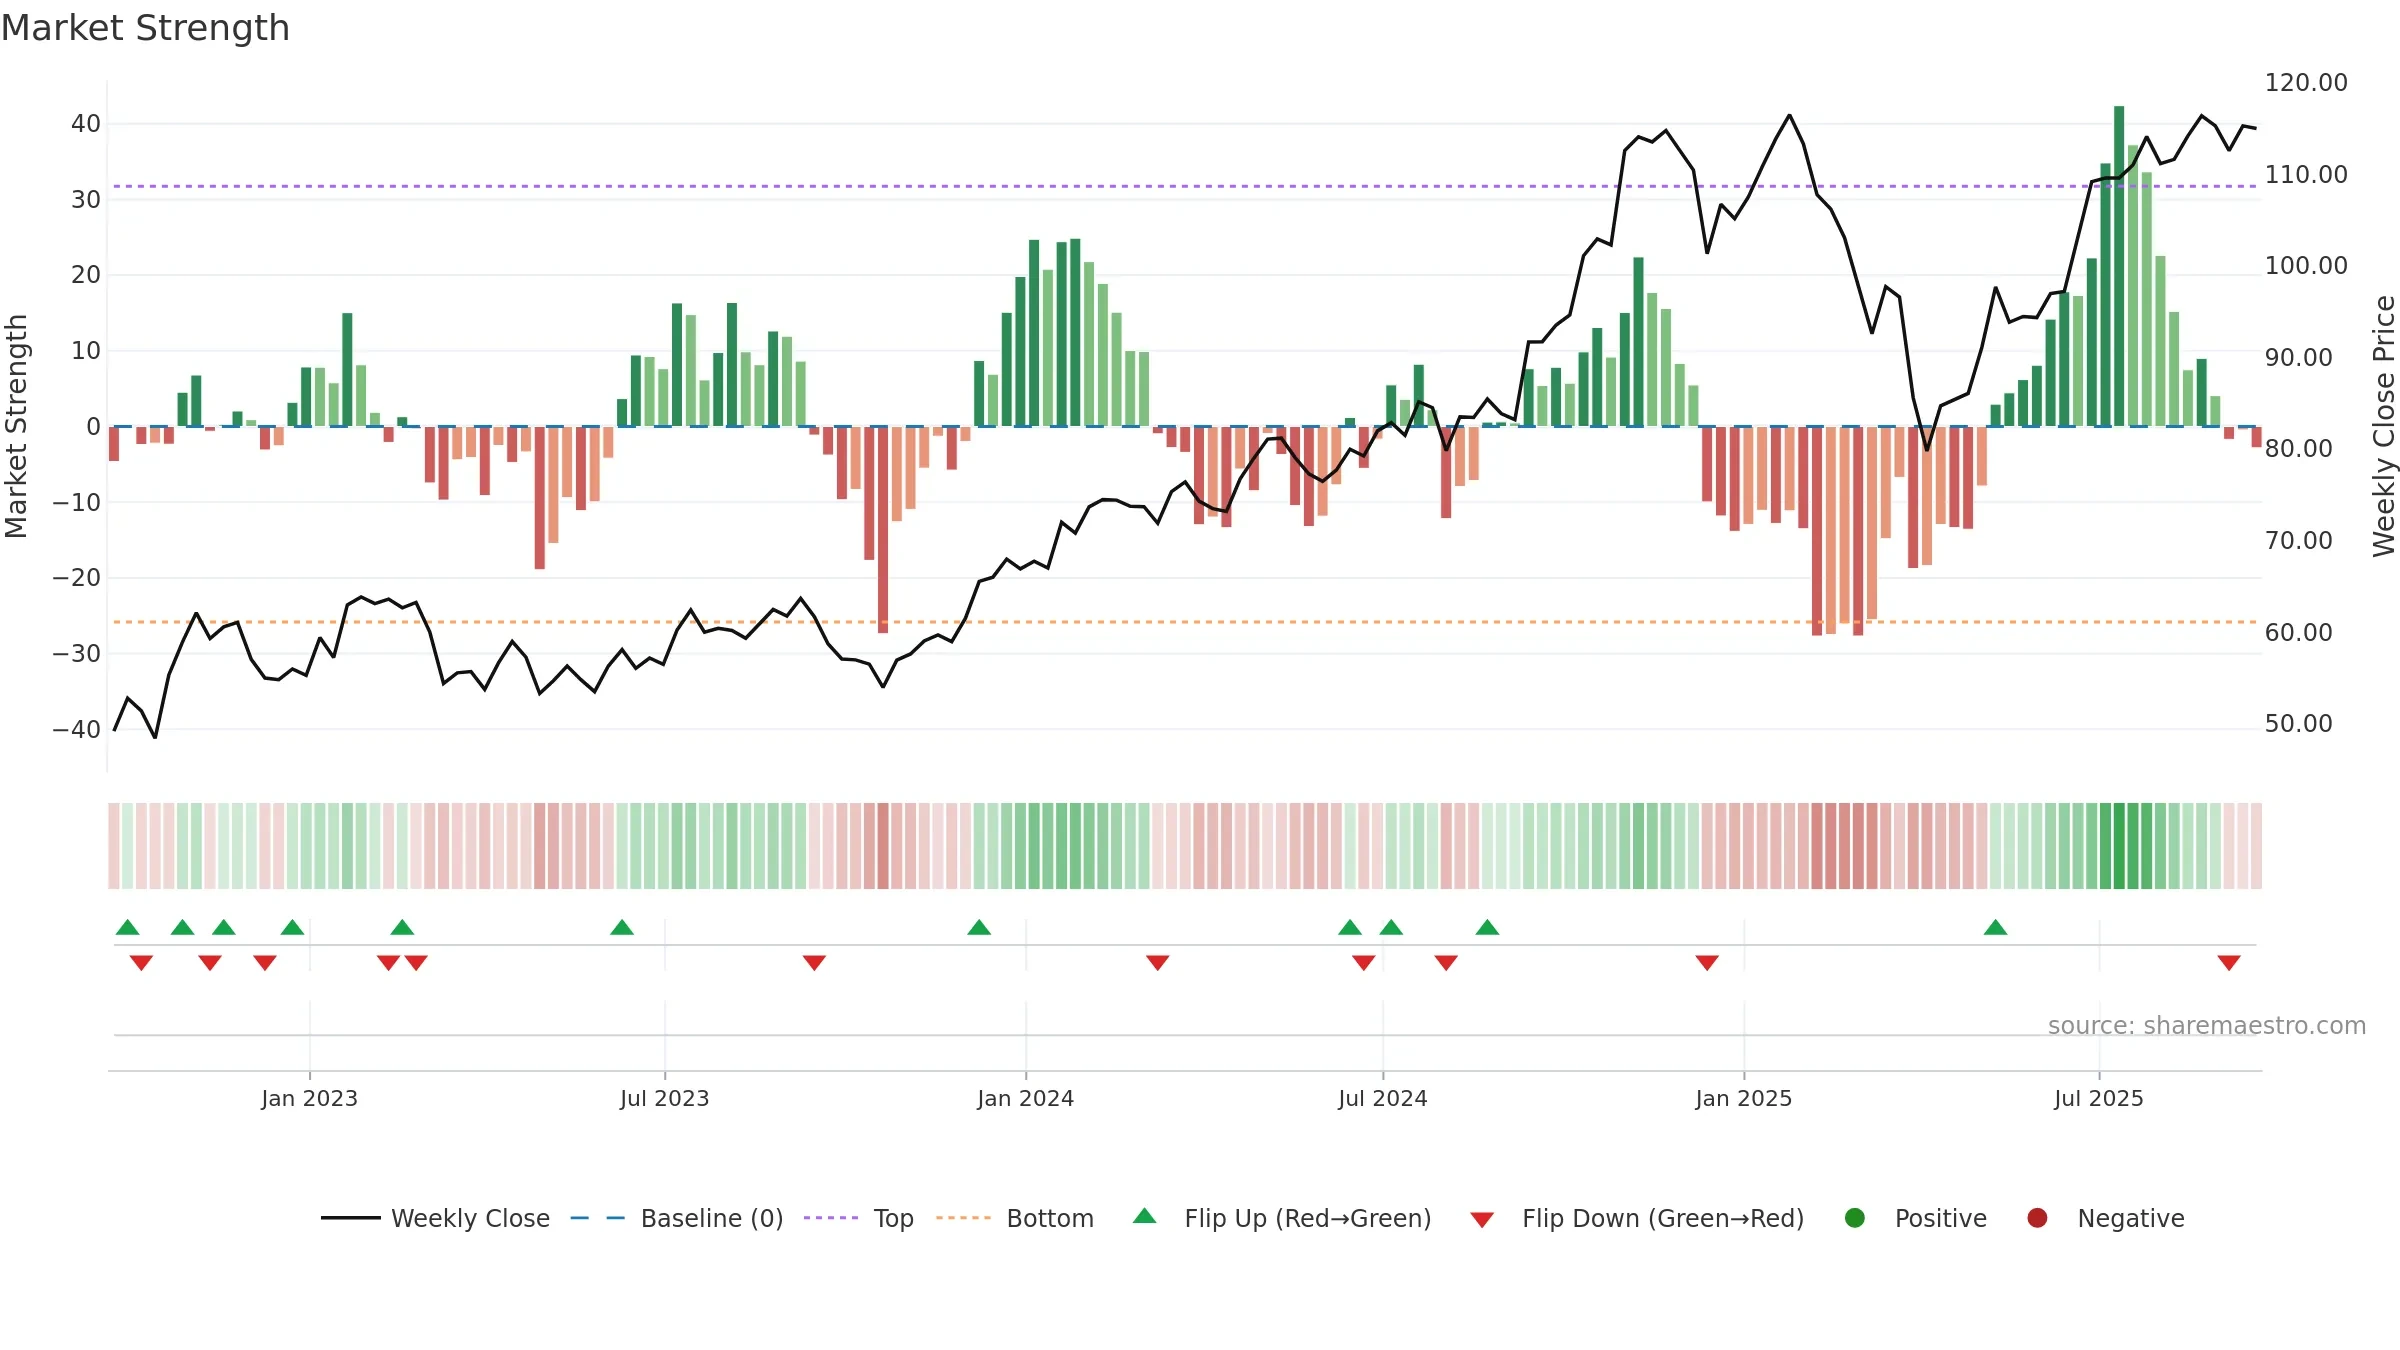Click the red down-triangle icon in the legend
The height and width of the screenshot is (1350, 2400).
coord(1482,1220)
